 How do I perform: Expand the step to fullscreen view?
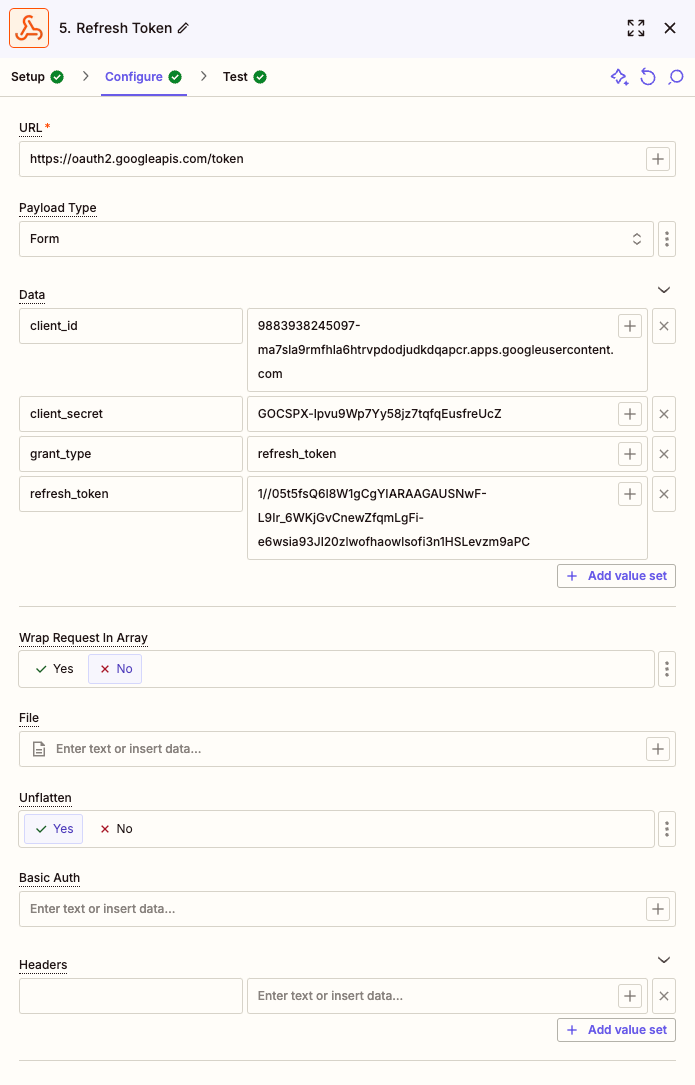635,28
